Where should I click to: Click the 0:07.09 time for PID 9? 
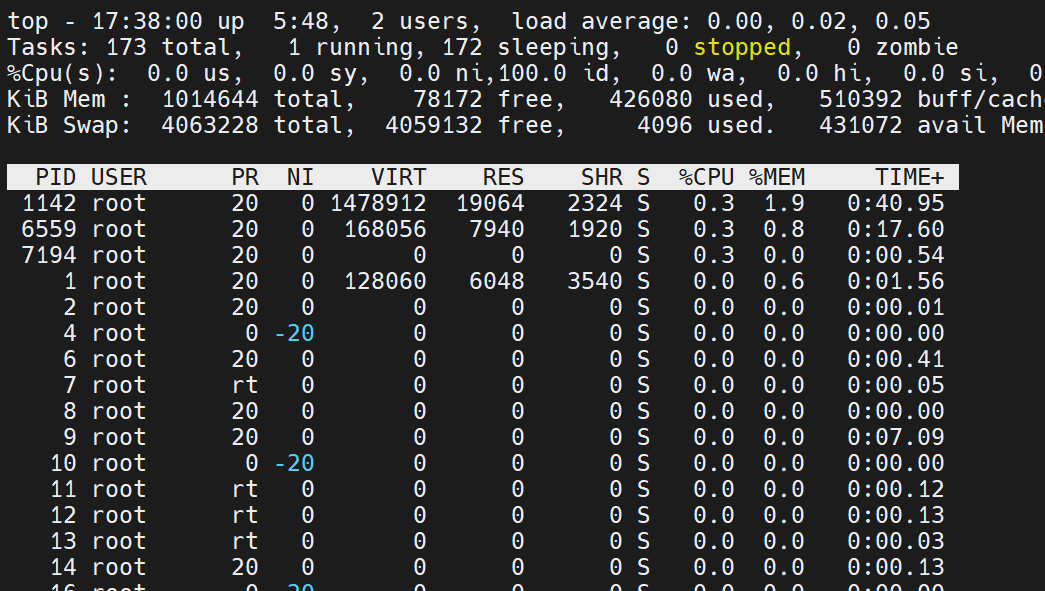point(895,438)
